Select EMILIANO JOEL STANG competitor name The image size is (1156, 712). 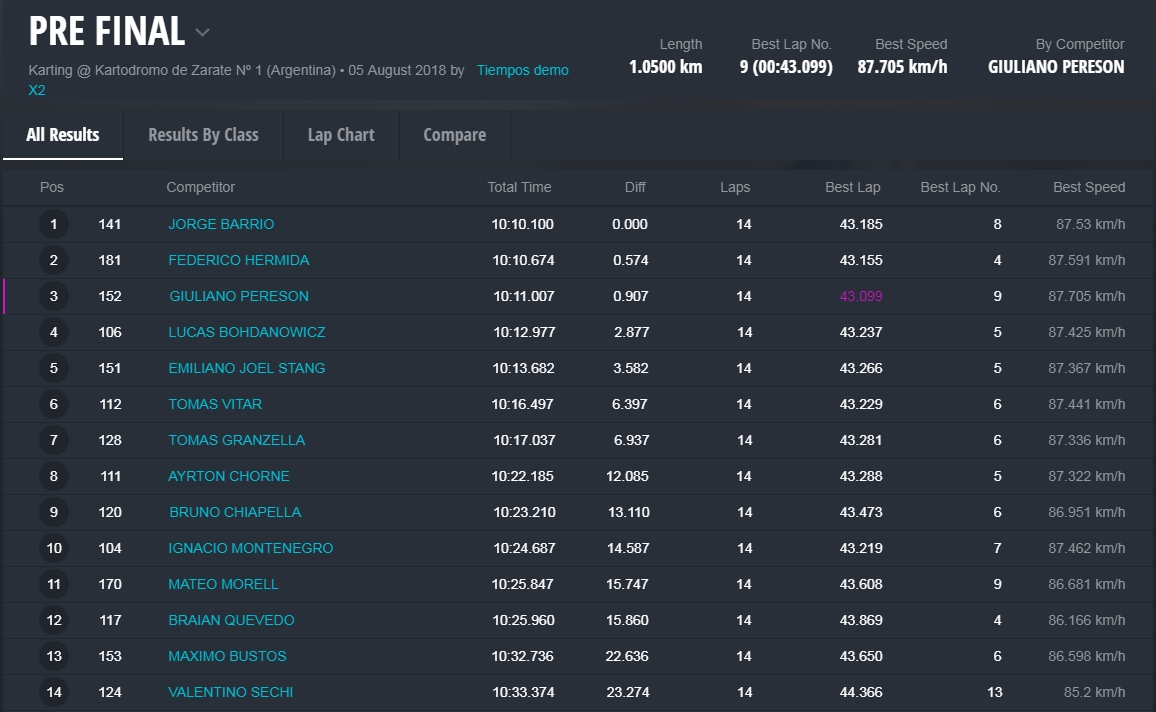pyautogui.click(x=246, y=368)
